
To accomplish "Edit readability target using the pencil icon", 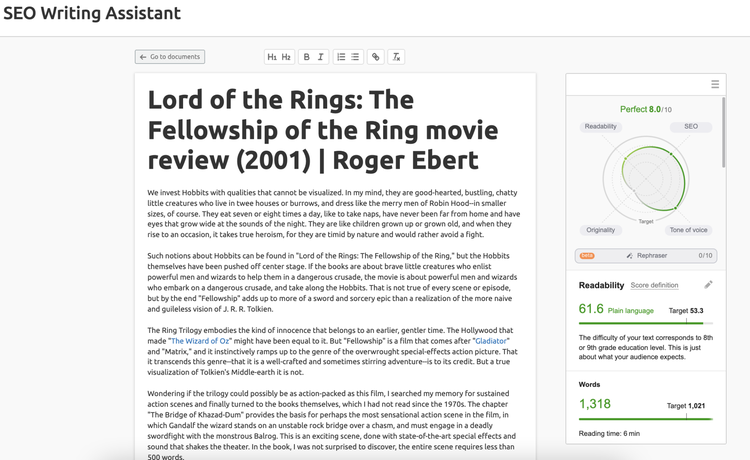I will [x=708, y=285].
